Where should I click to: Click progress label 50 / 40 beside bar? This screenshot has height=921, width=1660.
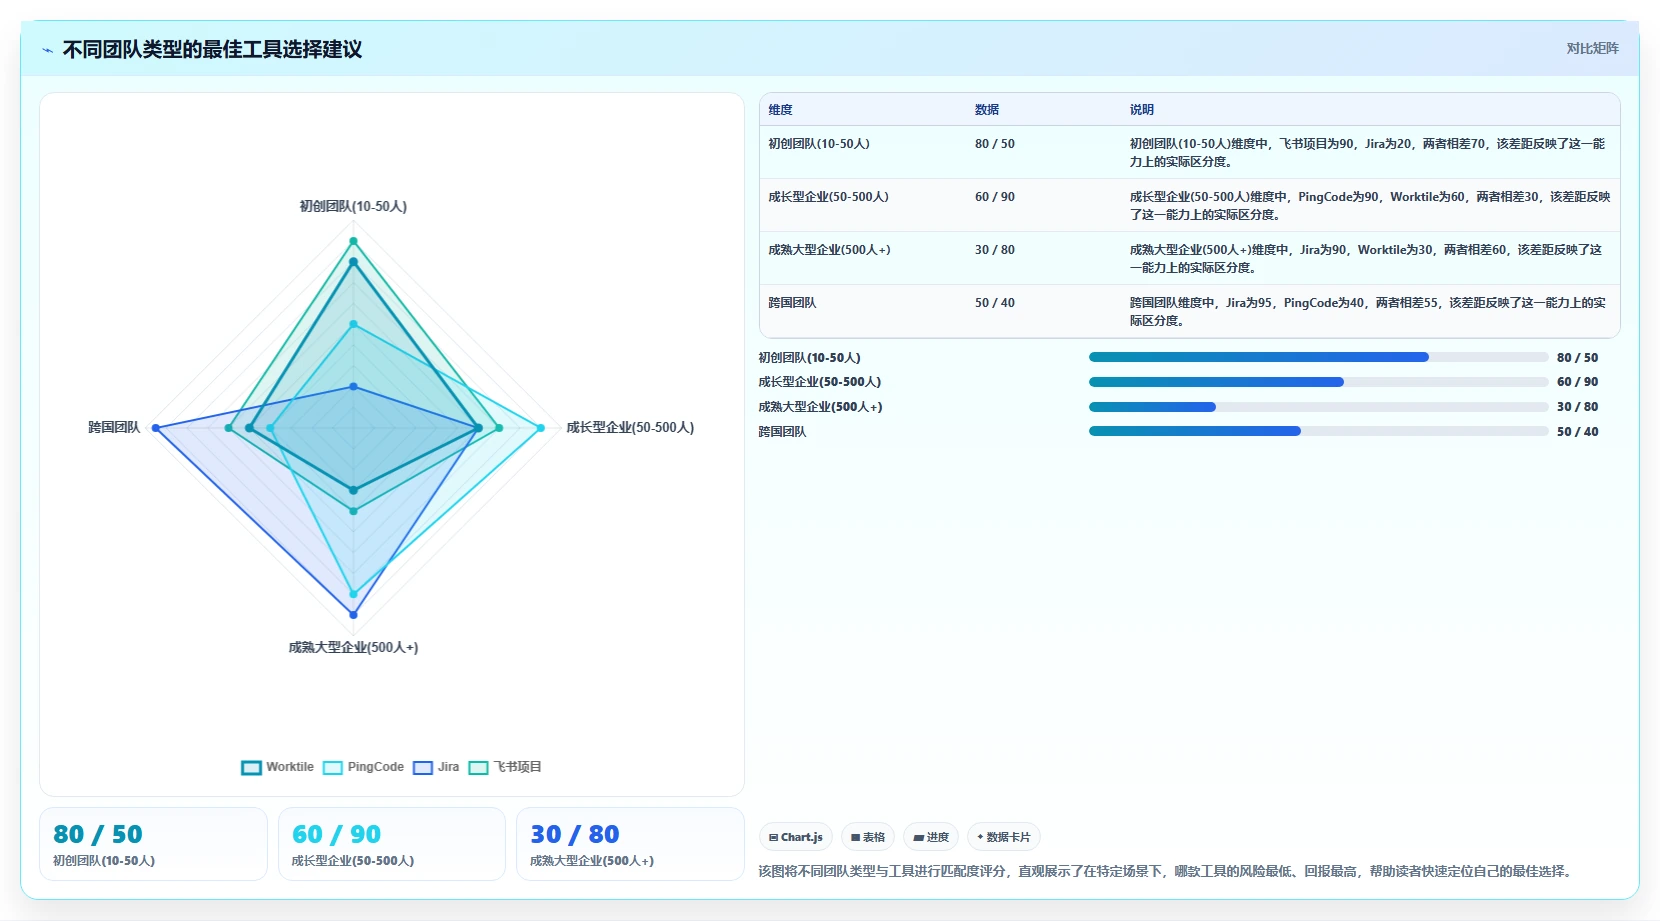pos(1577,432)
